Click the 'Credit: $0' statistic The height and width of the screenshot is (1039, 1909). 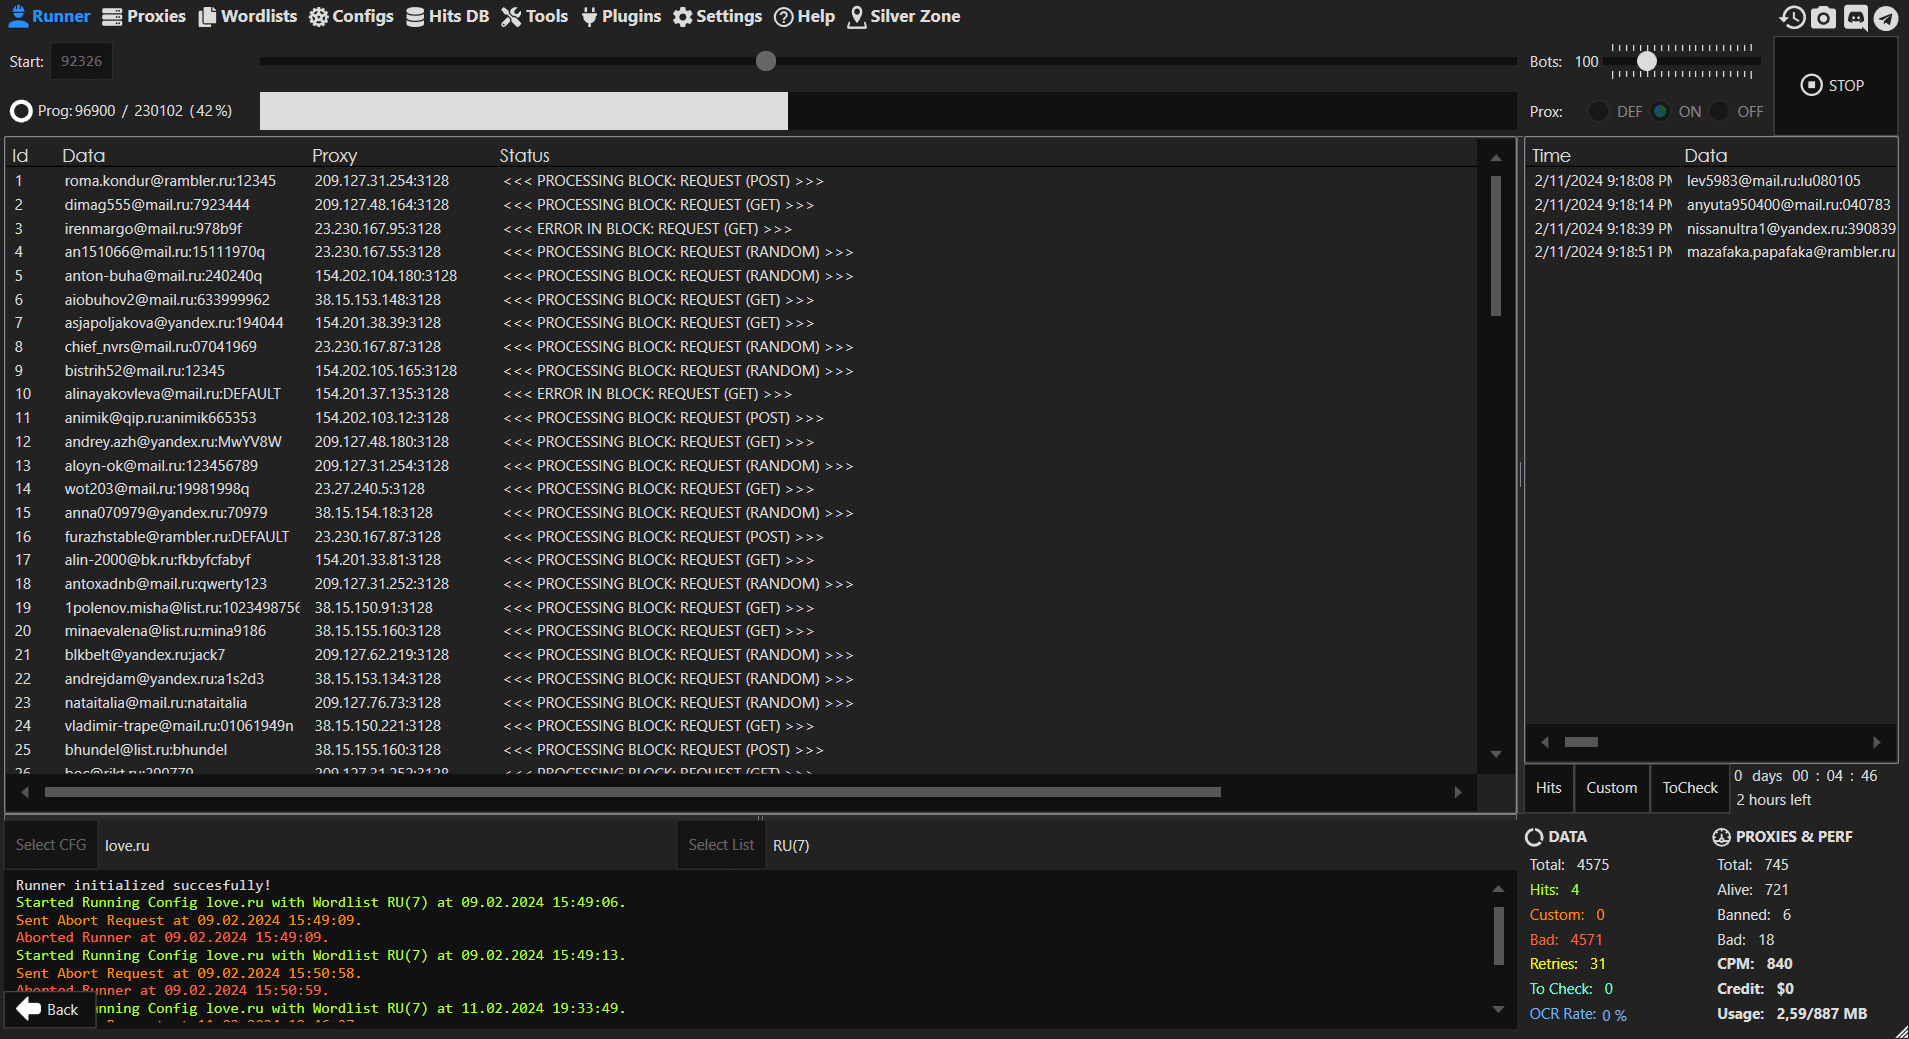pos(1755,989)
